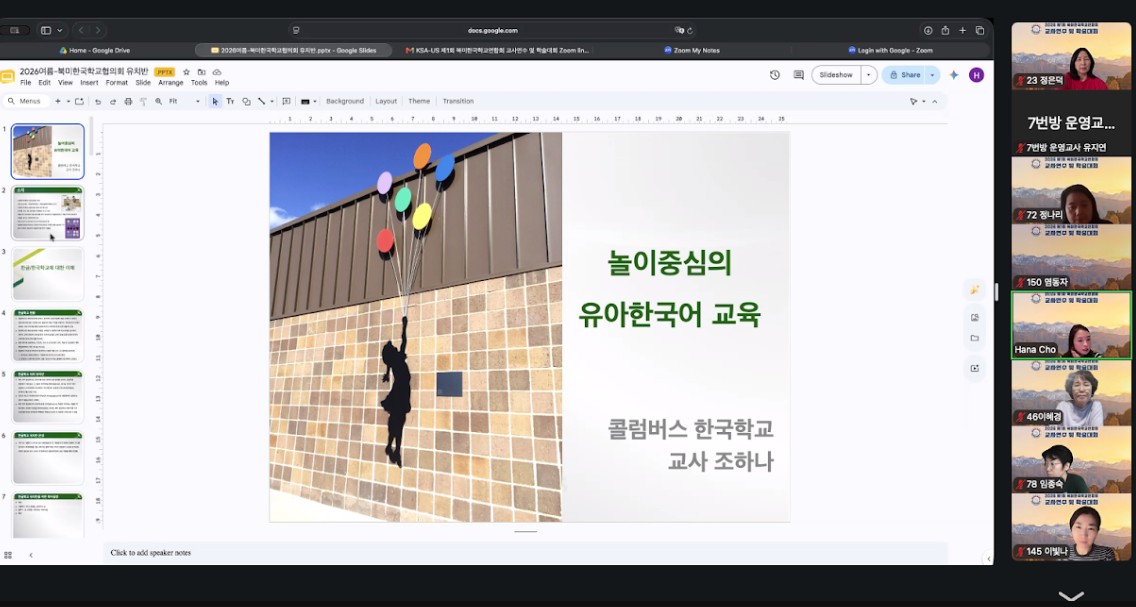Open the Tools menu
Image resolution: width=1136 pixels, height=607 pixels.
pos(199,83)
